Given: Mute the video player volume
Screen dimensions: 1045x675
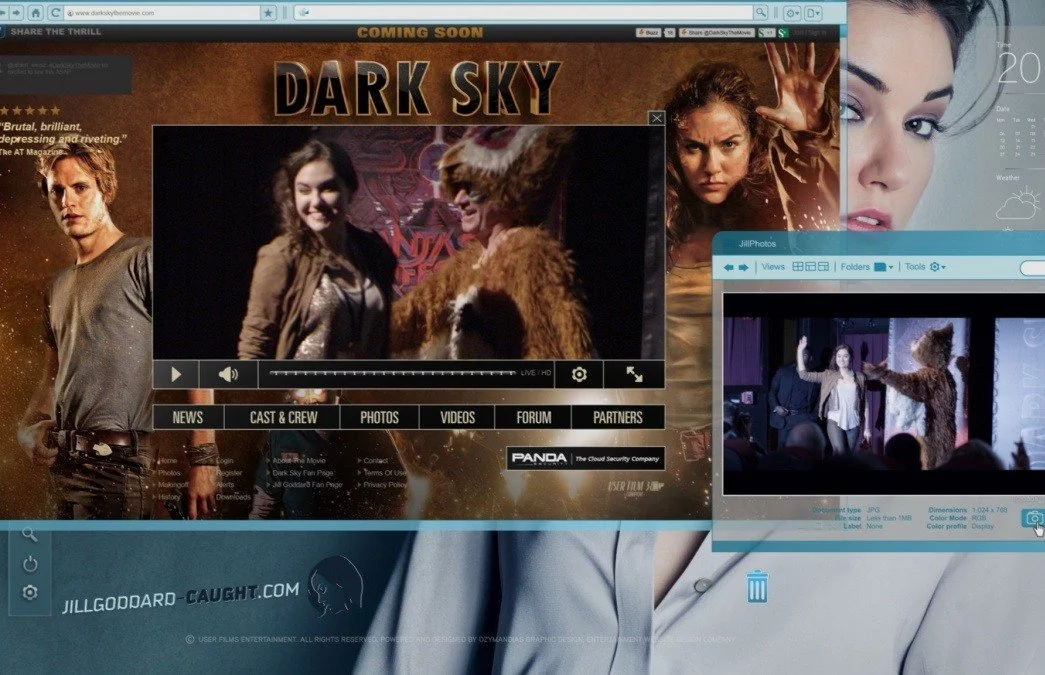Looking at the screenshot, I should 228,374.
